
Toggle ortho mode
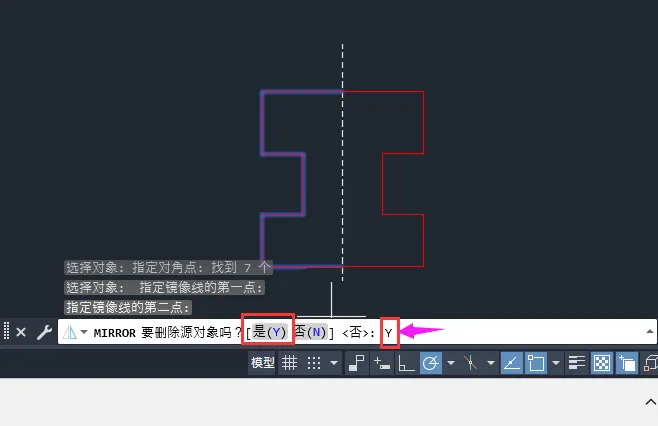coord(406,363)
